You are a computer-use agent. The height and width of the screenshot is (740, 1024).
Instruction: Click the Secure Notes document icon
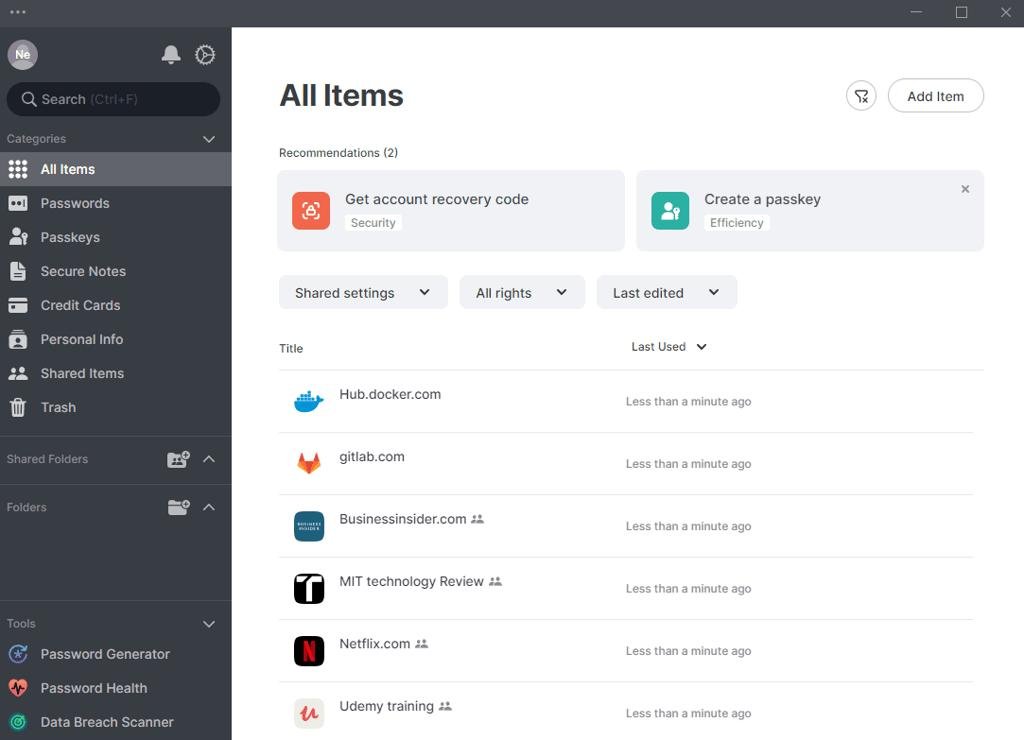tap(18, 271)
